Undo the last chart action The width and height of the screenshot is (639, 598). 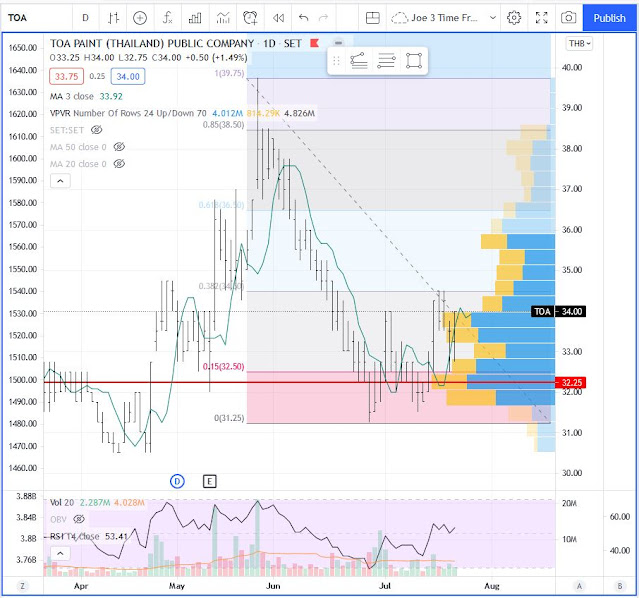coord(303,18)
